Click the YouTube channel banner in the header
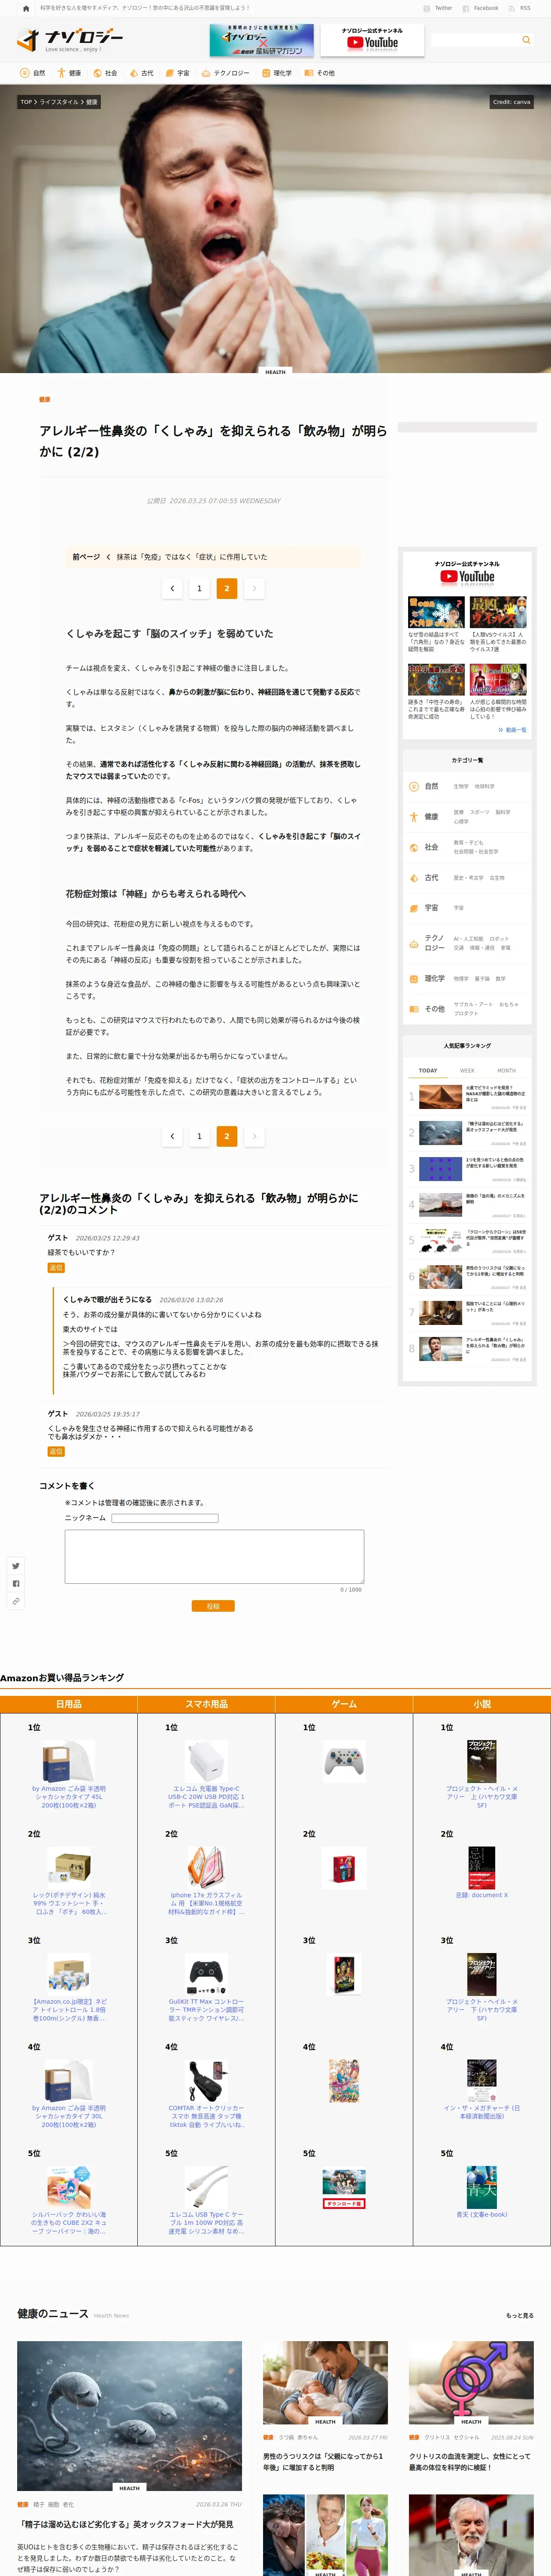The height and width of the screenshot is (2576, 551). click(372, 40)
